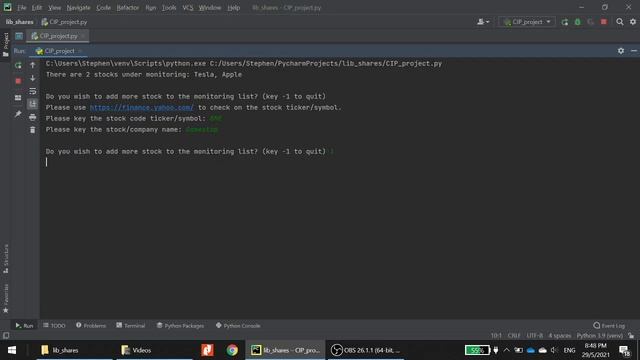Click CRLF line separator in status bar
The image size is (640, 360).
point(513,336)
